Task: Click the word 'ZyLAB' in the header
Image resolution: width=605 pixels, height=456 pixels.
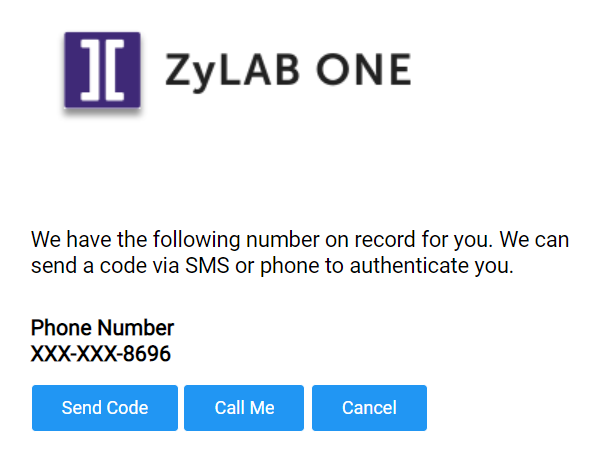Action: 232,71
